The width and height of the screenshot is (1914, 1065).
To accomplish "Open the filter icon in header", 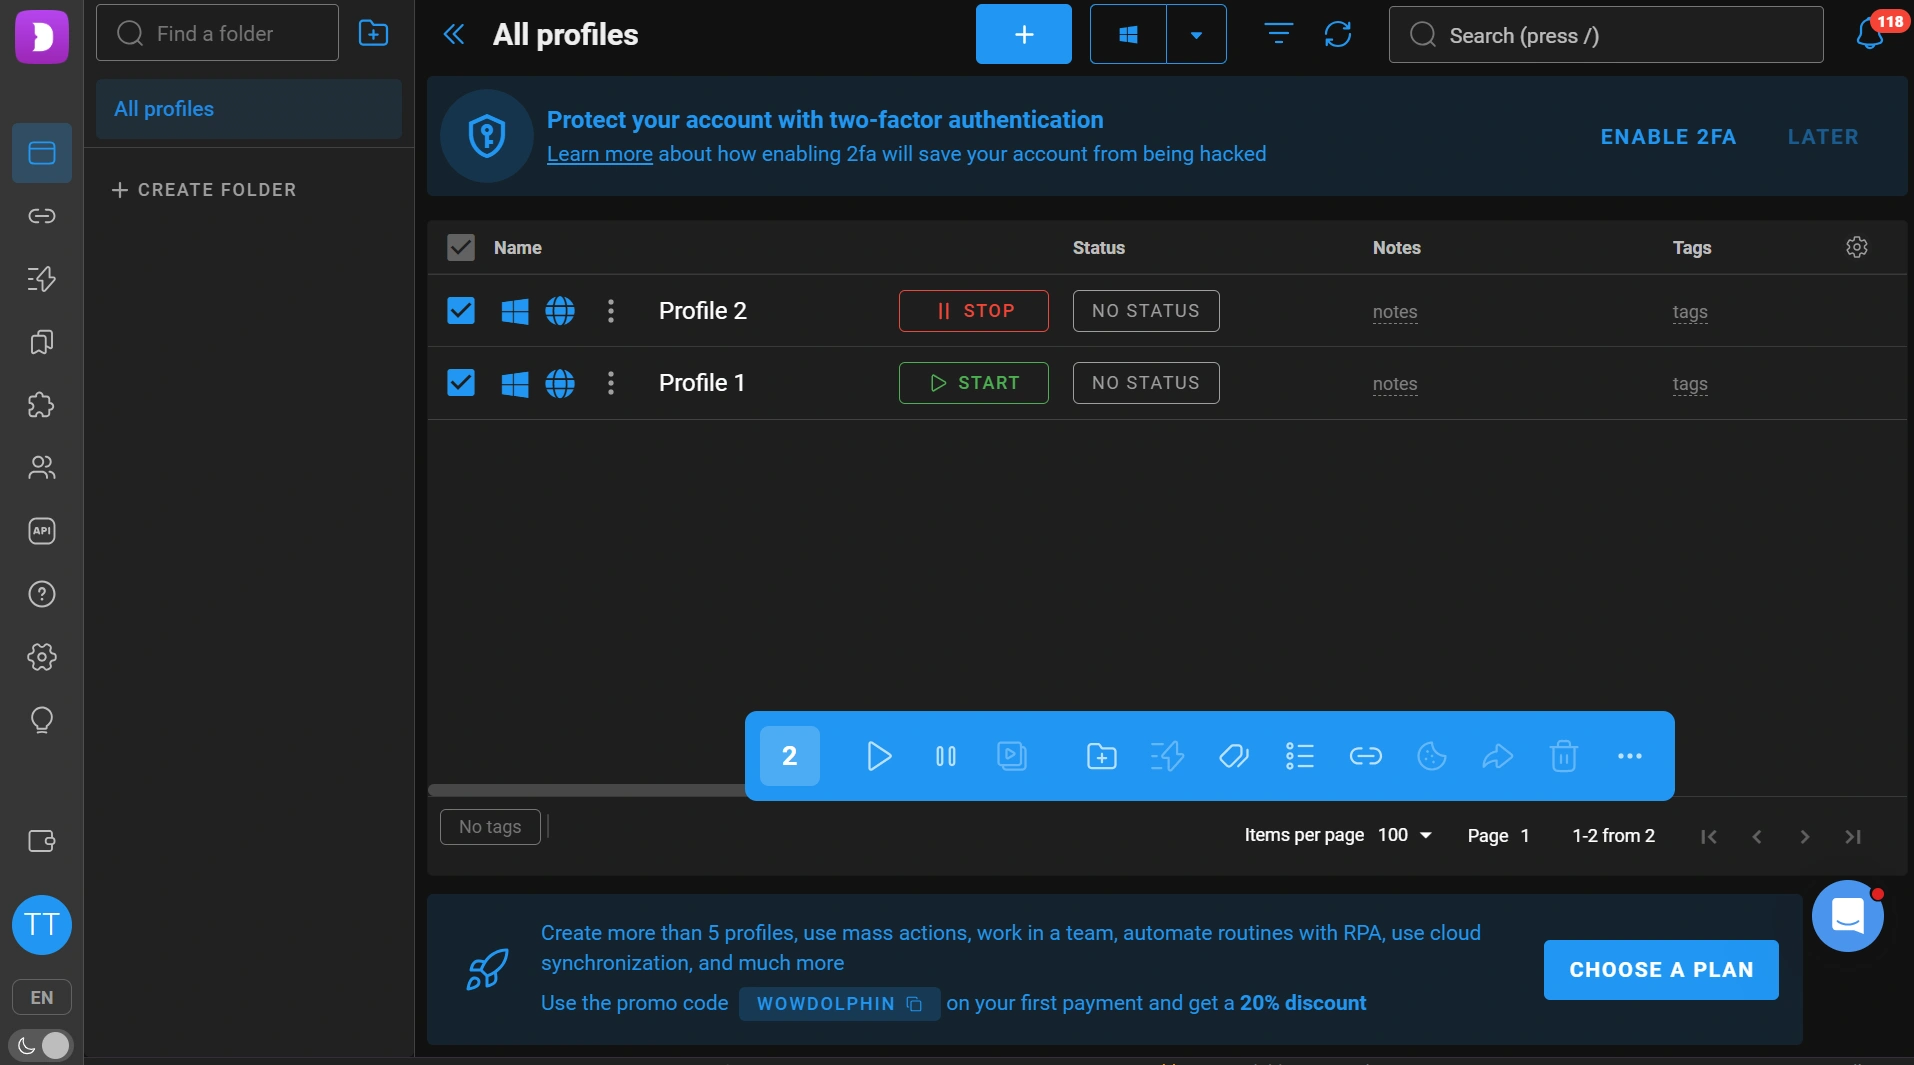I will (x=1278, y=34).
